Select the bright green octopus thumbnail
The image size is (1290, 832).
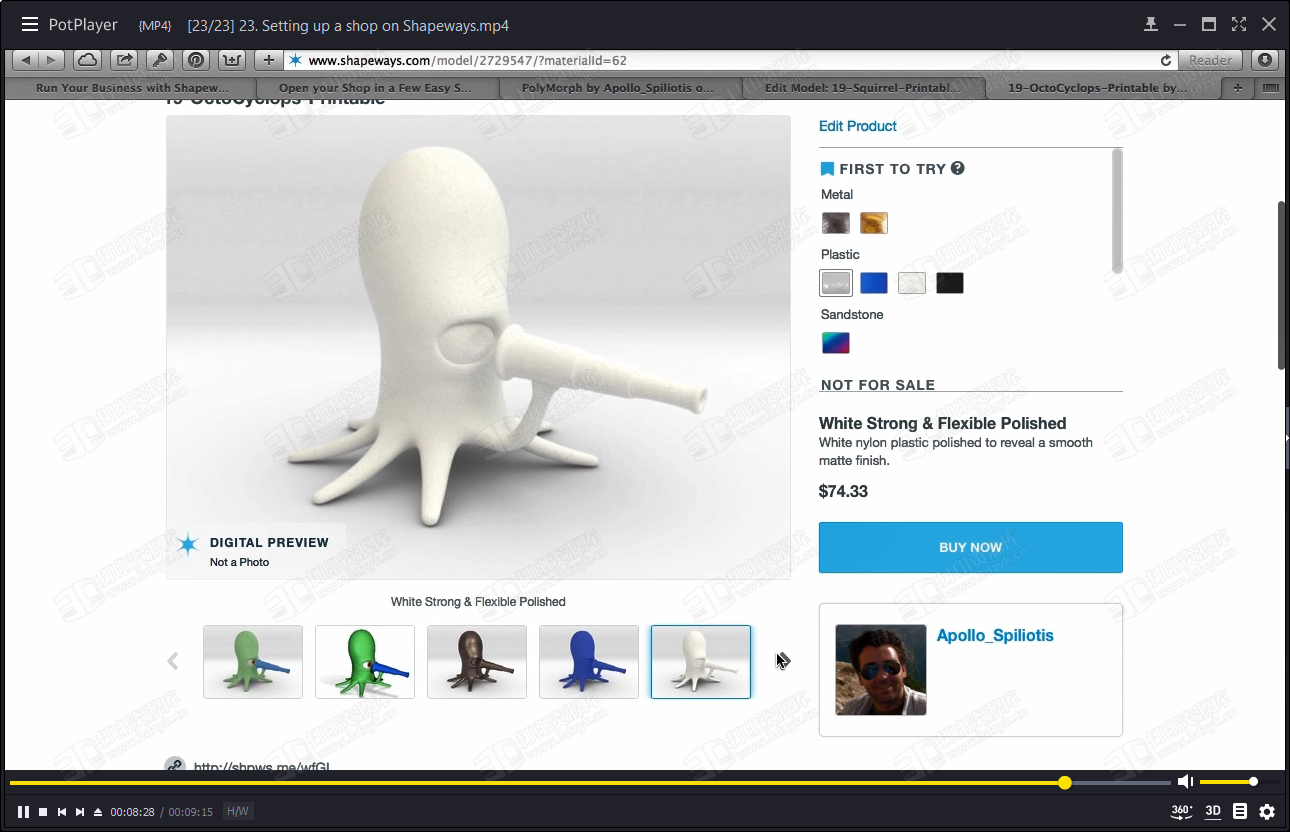point(365,662)
